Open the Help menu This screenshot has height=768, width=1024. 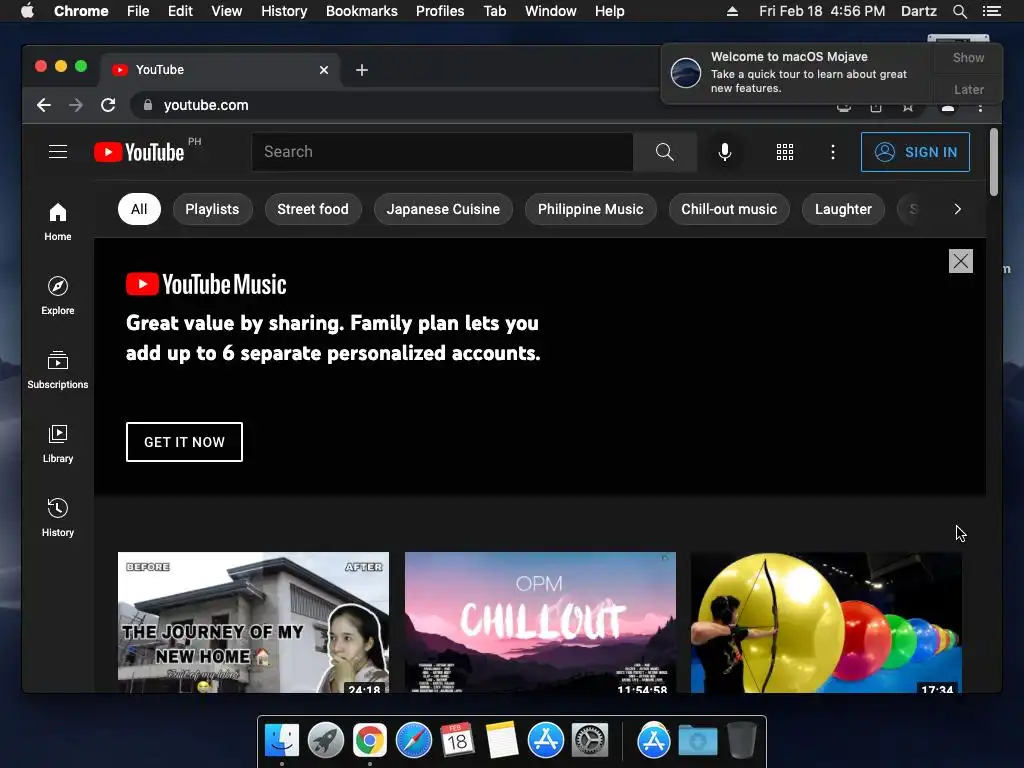[609, 11]
